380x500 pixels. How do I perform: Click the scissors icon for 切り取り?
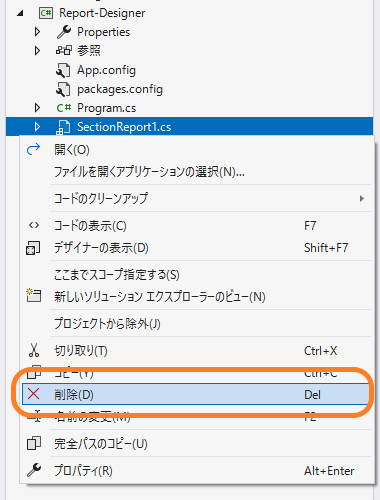[x=33, y=350]
